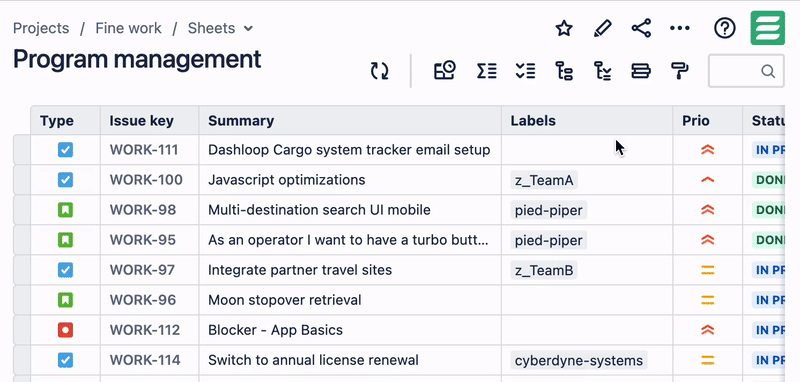The height and width of the screenshot is (382, 800).
Task: Click the z_TeamB label
Action: tap(544, 270)
